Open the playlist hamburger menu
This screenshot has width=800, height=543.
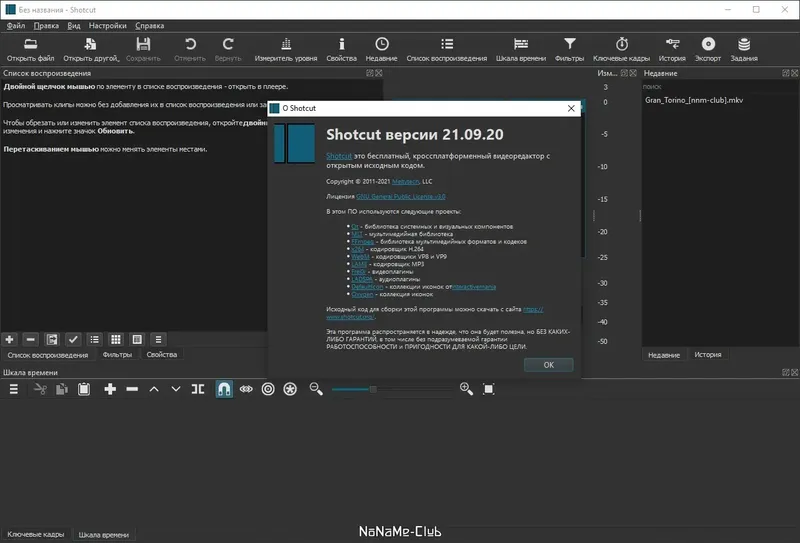tap(158, 339)
